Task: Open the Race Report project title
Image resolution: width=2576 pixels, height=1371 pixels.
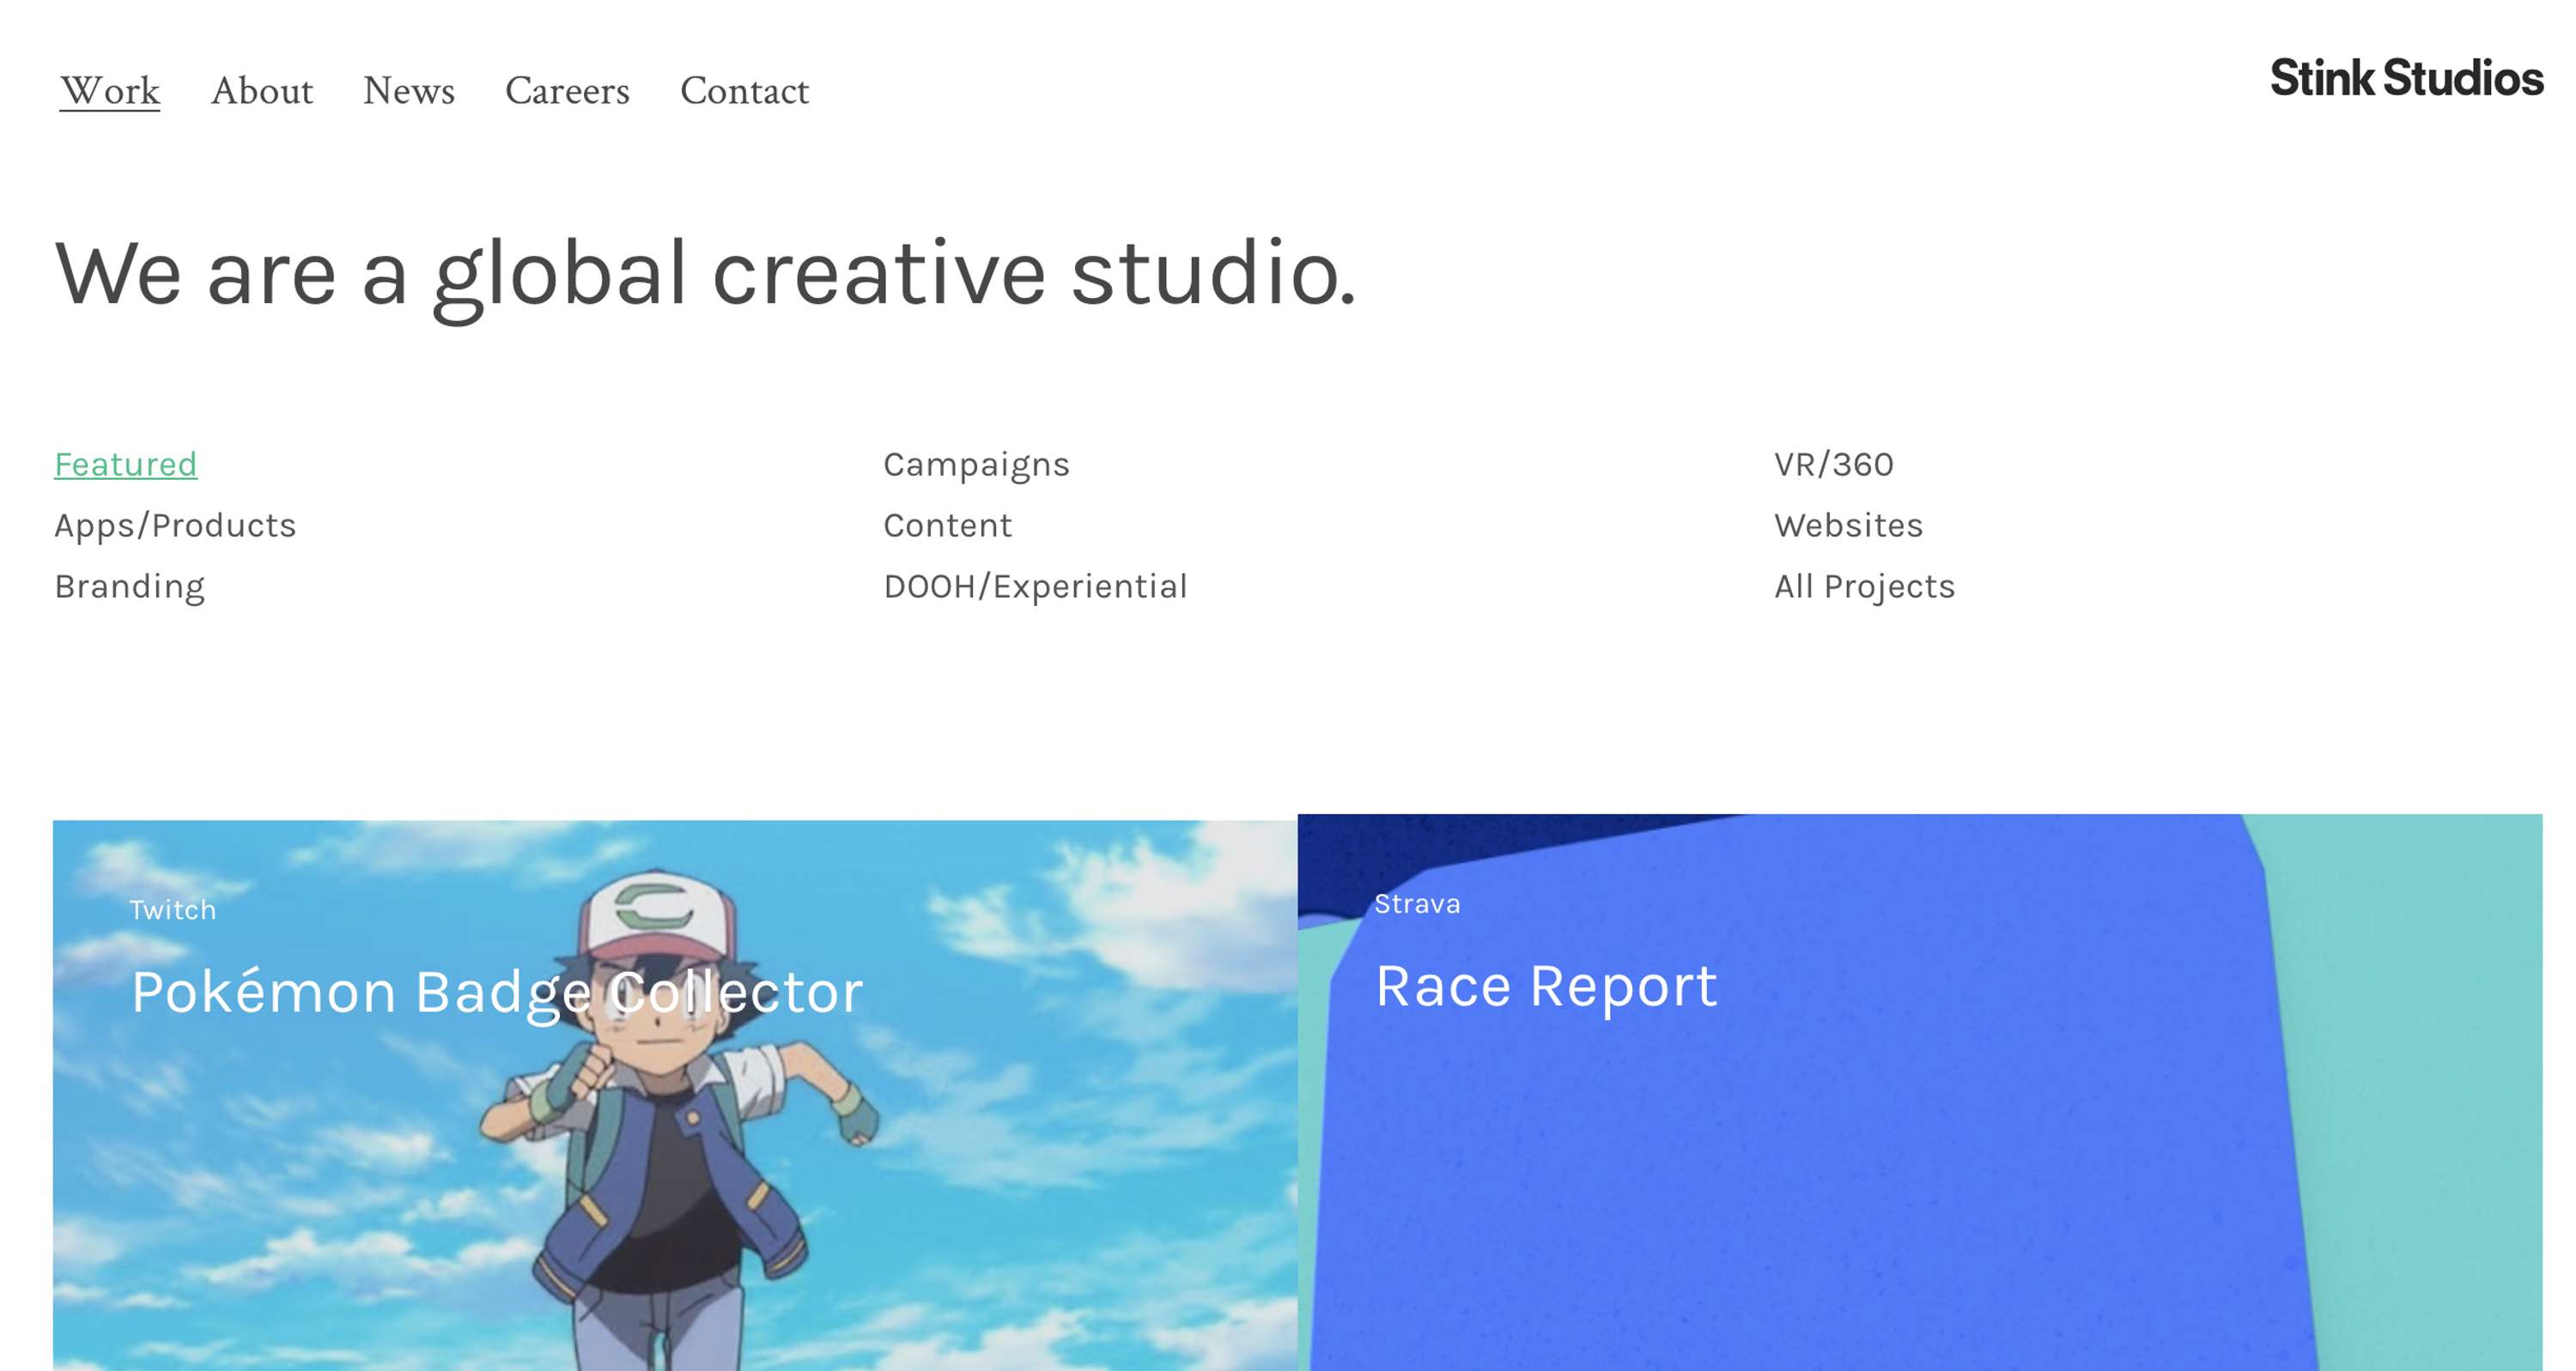Action: point(1546,986)
